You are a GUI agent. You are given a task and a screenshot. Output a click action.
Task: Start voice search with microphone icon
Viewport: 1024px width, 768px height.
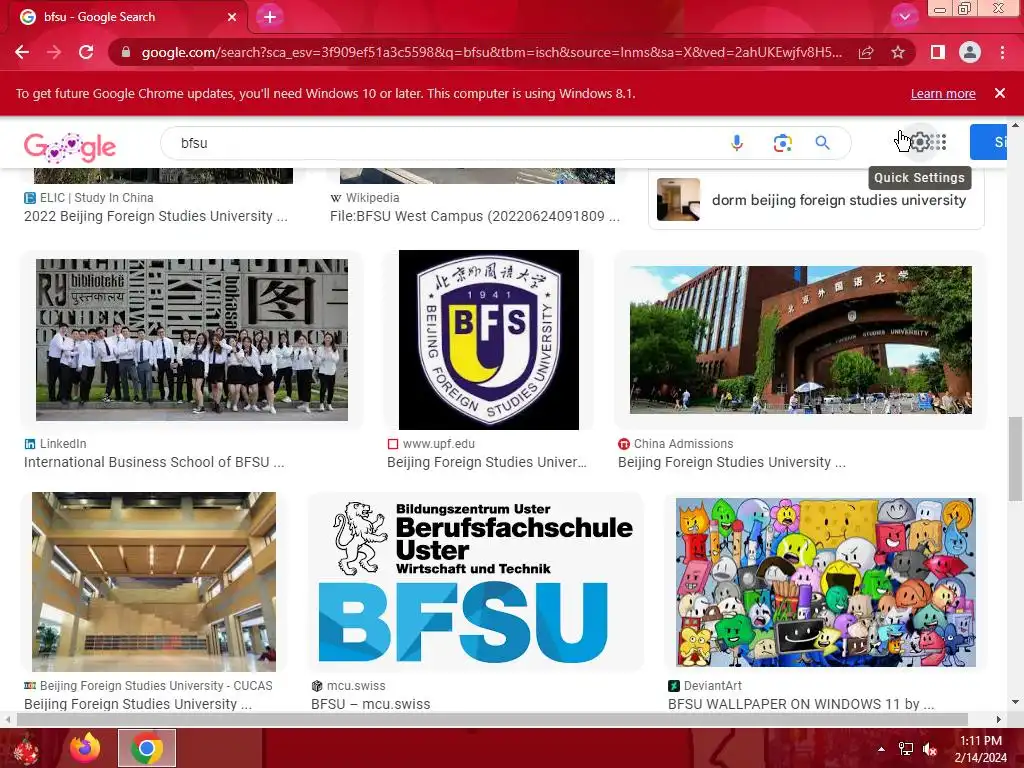(x=737, y=143)
